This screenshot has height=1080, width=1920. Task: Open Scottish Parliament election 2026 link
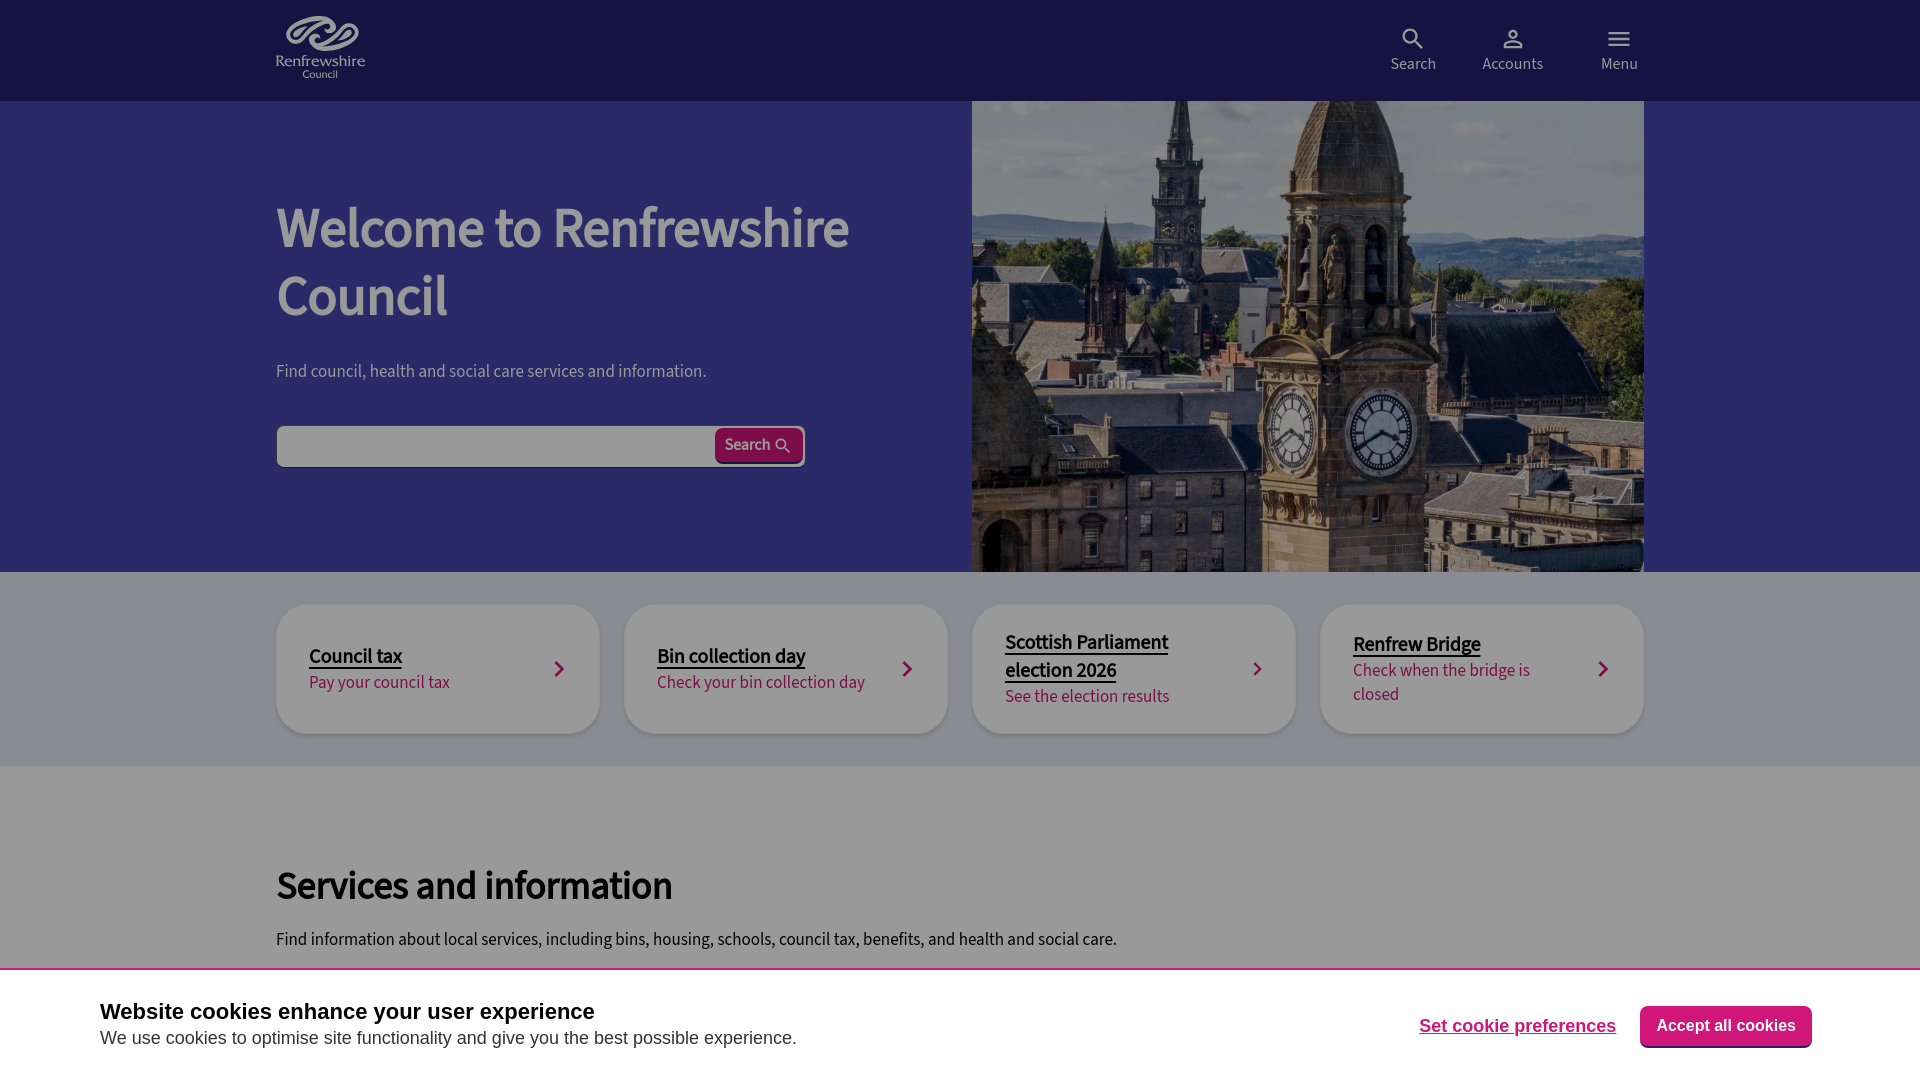(1086, 656)
